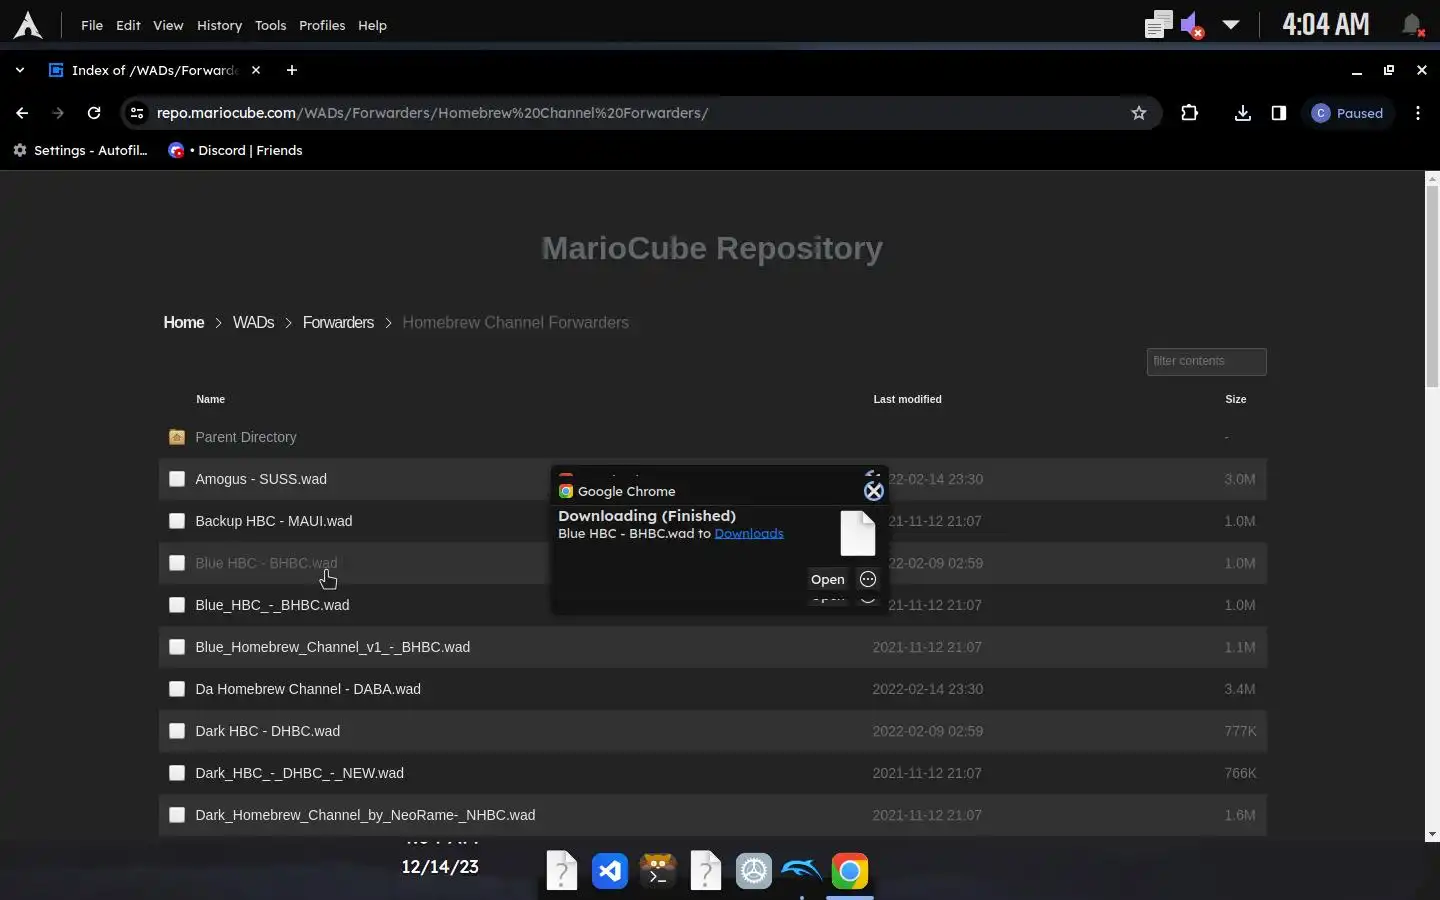This screenshot has height=900, width=1440.
Task: Open the Extensions puzzle icon
Action: tap(1189, 113)
